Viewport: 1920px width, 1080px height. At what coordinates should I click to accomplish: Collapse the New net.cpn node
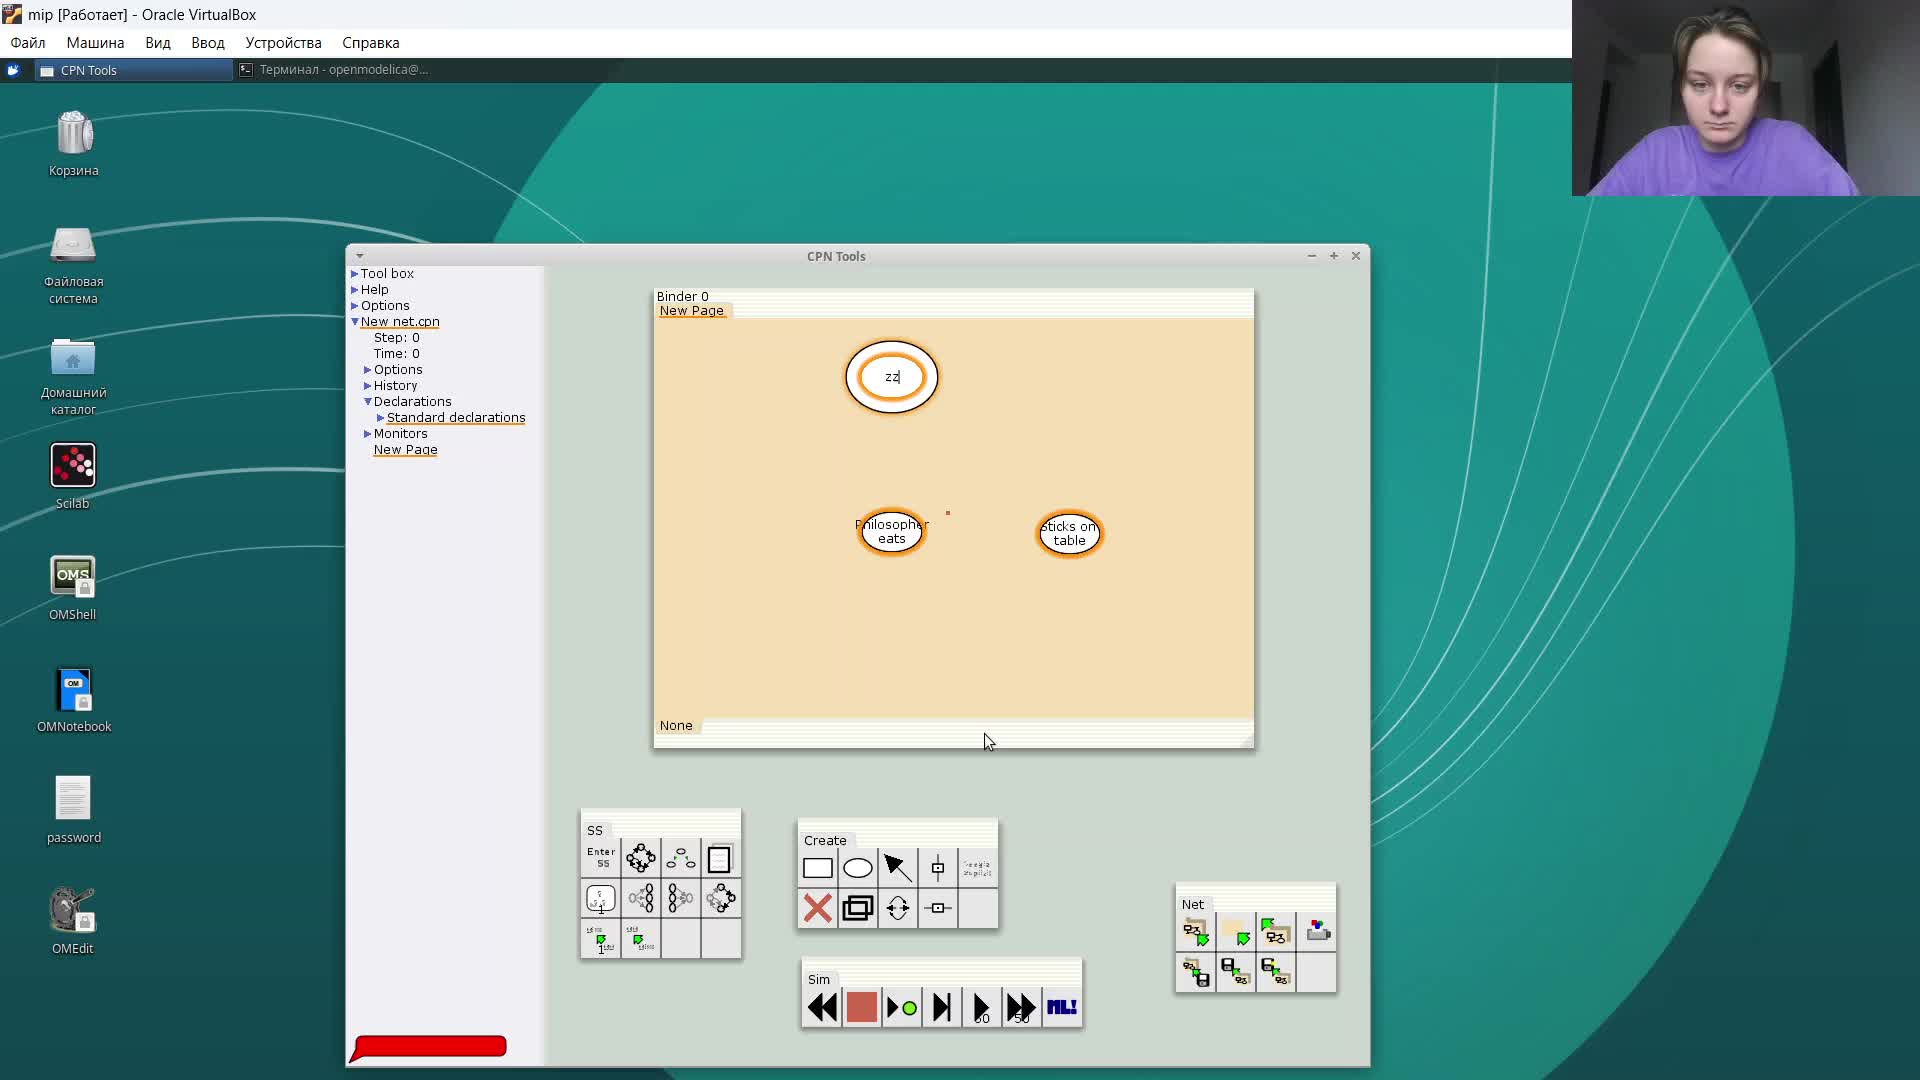click(x=354, y=322)
